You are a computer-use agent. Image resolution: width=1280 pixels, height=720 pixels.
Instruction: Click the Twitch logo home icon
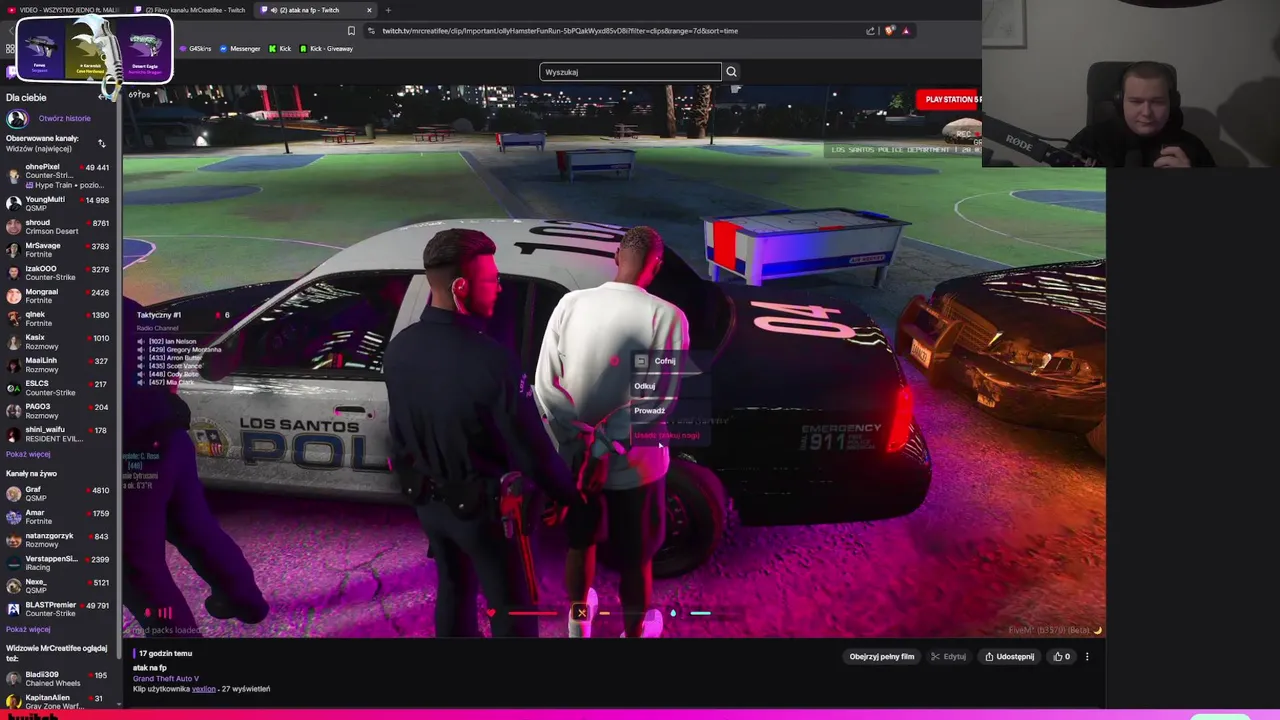pos(12,72)
